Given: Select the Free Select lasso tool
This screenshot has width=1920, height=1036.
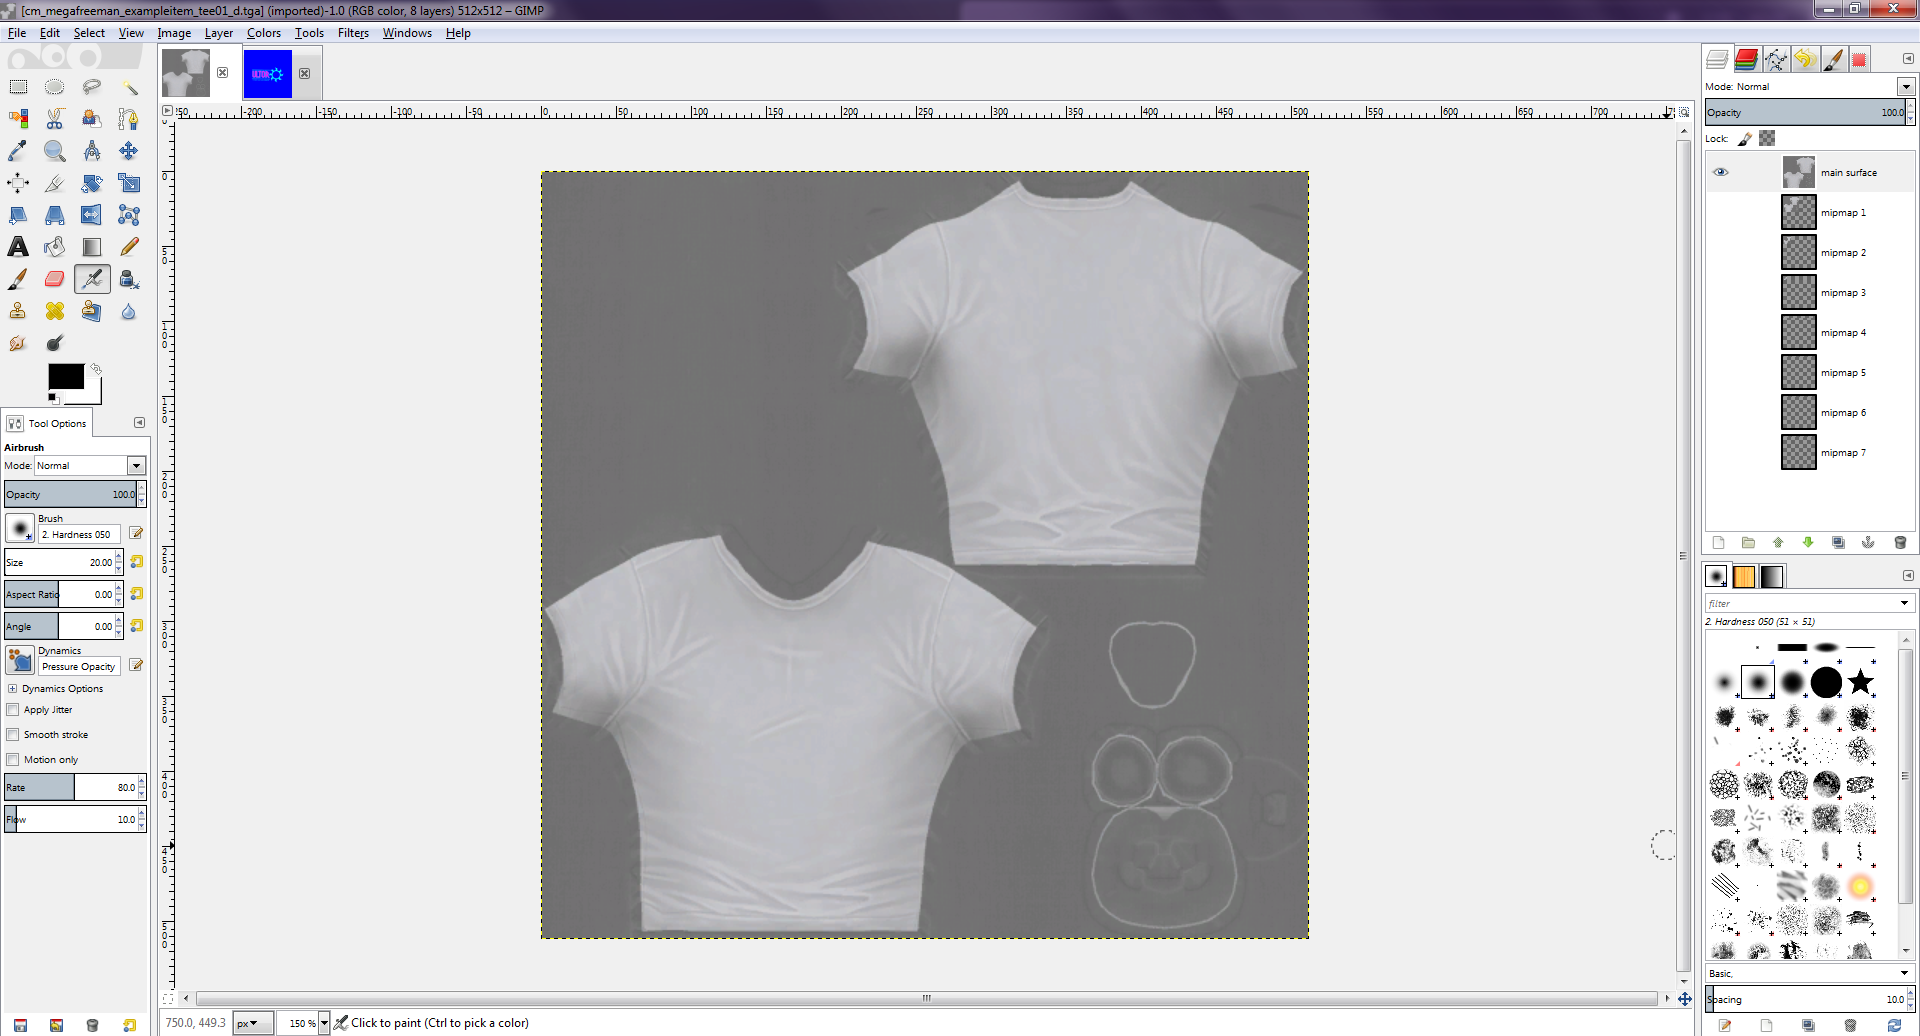Looking at the screenshot, I should [x=92, y=87].
